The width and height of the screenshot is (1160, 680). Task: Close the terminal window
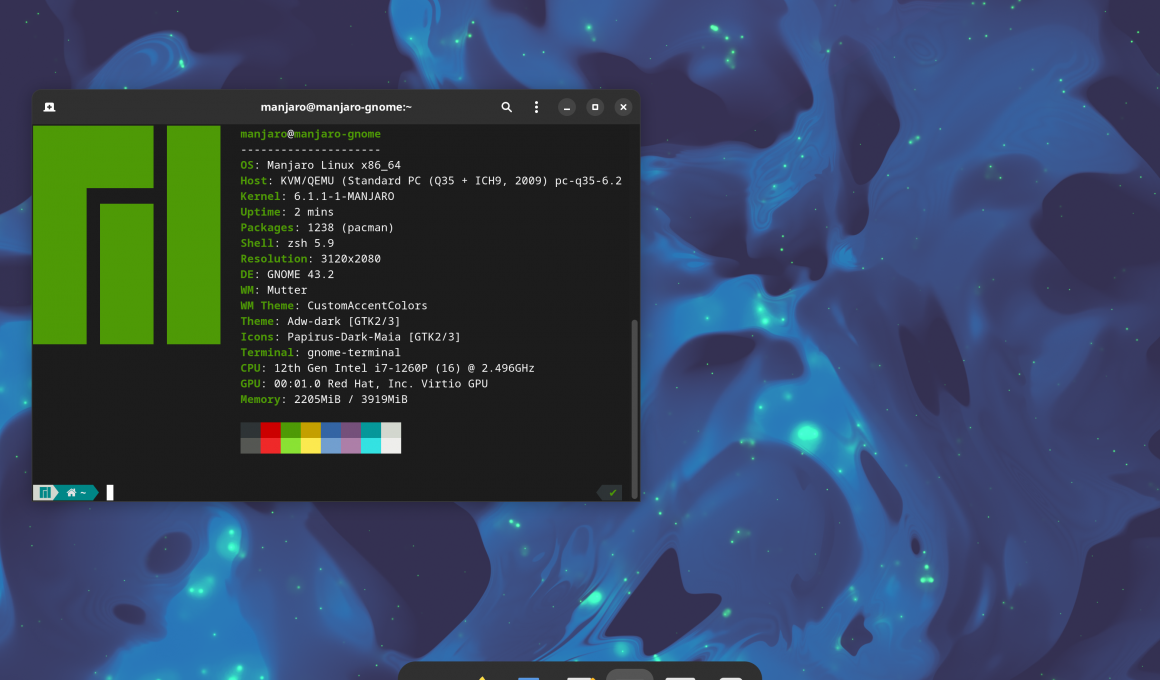[x=624, y=107]
